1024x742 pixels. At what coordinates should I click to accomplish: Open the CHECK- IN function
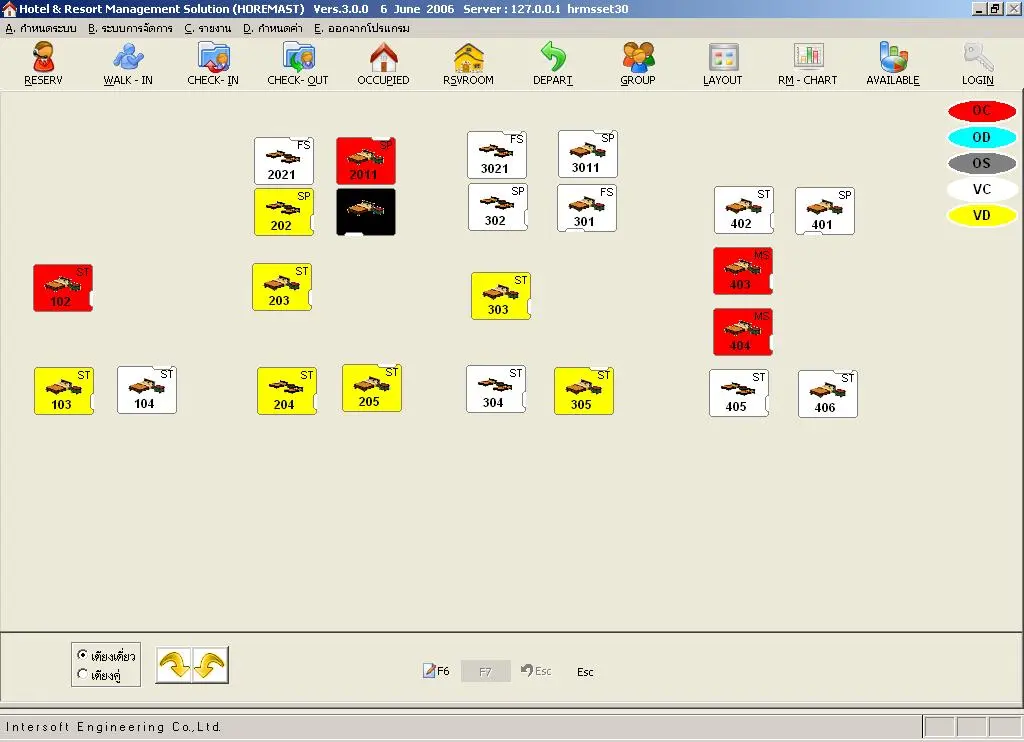tap(213, 63)
